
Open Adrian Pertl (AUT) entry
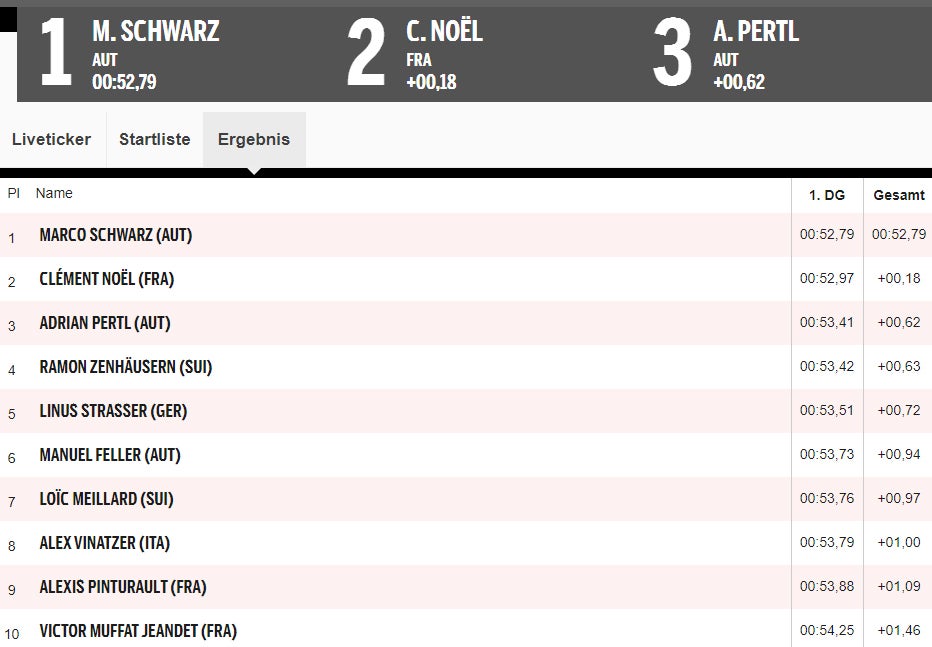click(105, 324)
